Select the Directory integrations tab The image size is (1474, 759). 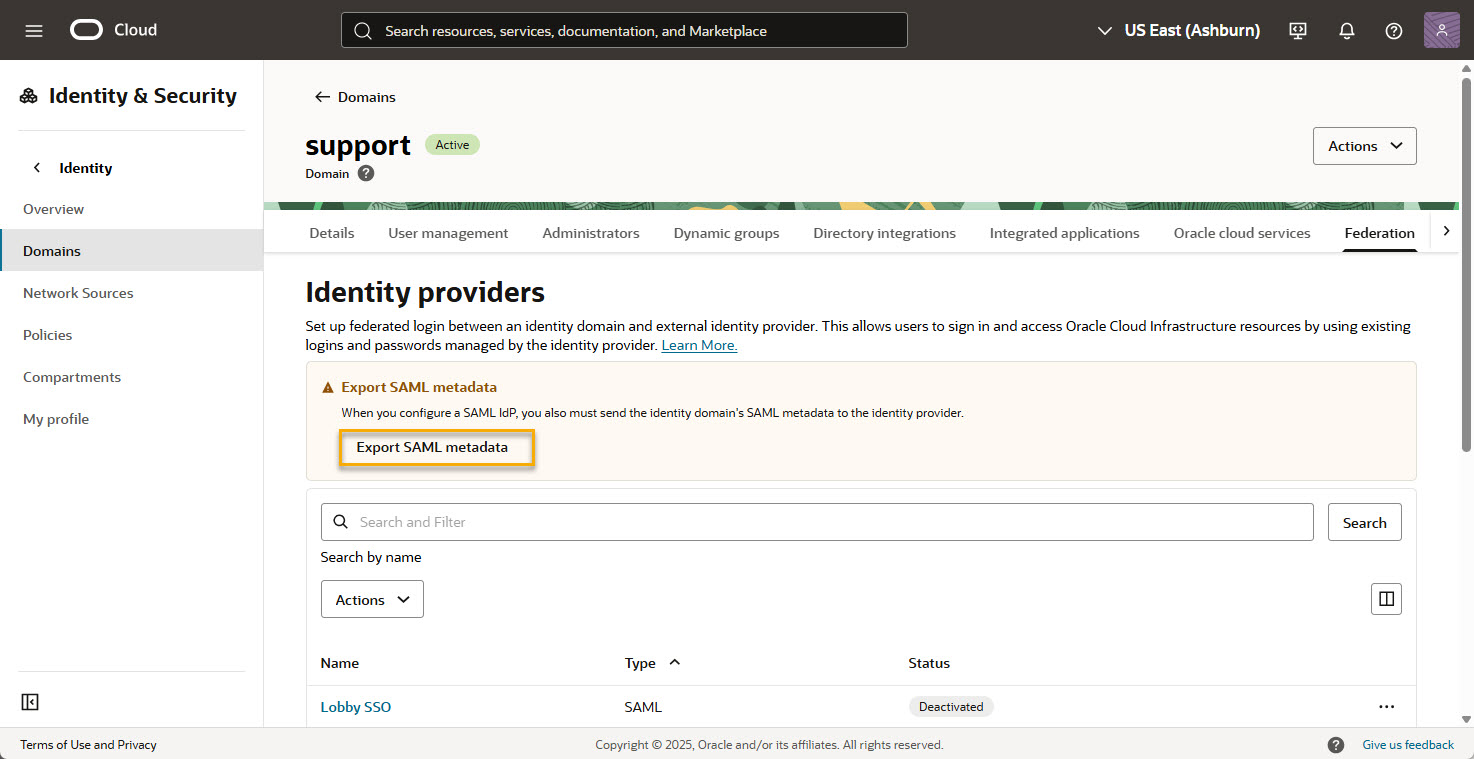click(x=884, y=233)
